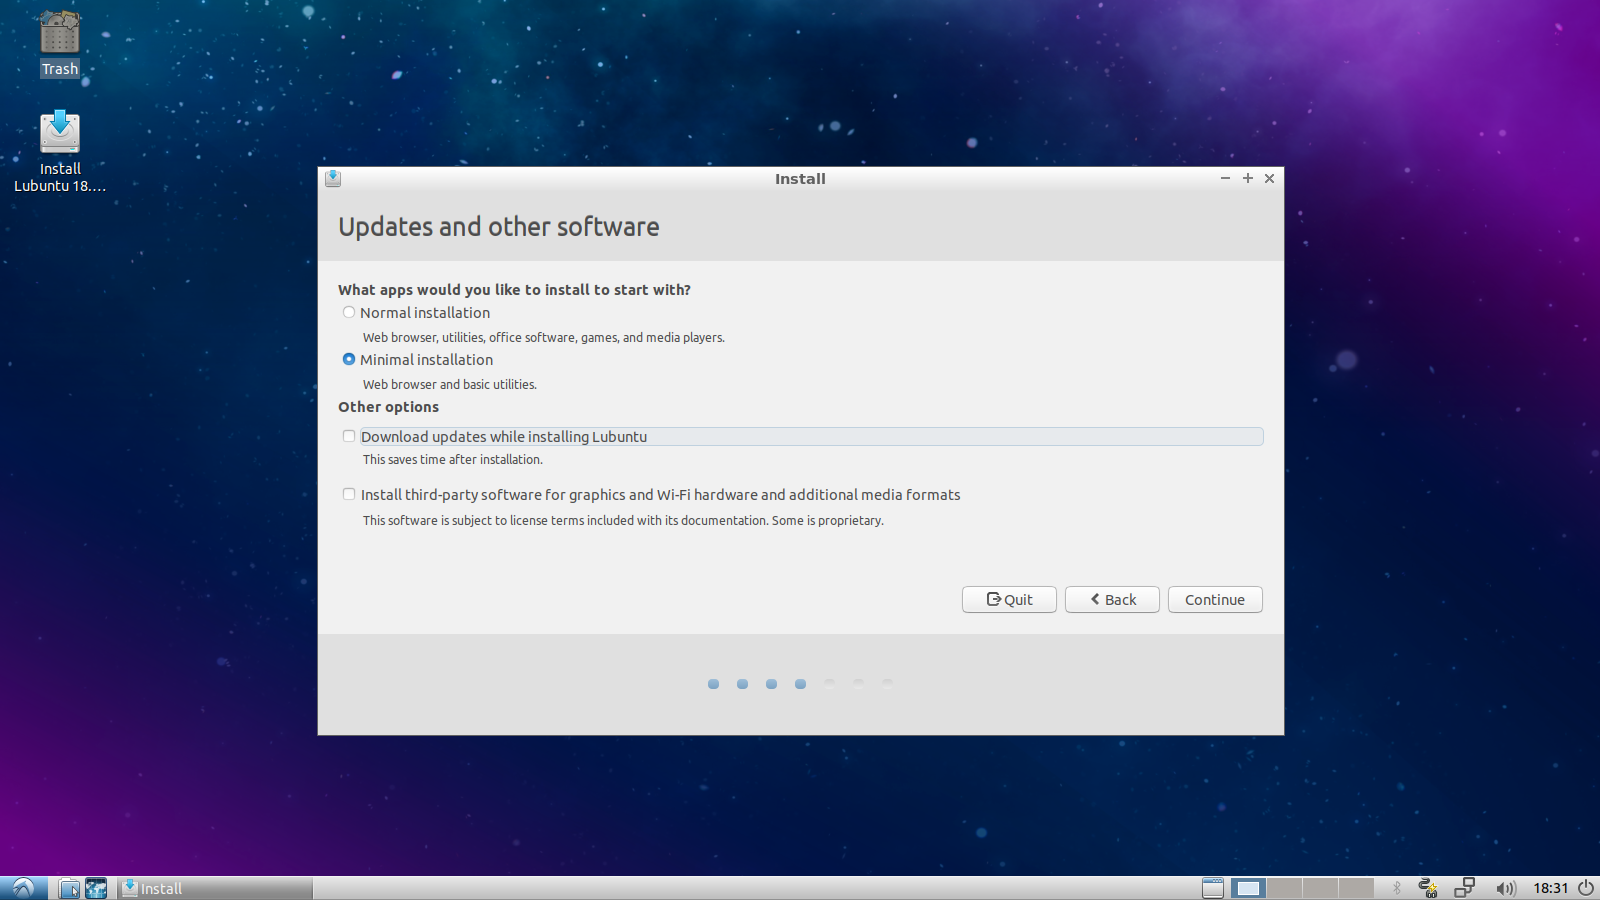Click the Bluetooth tray icon
The height and width of the screenshot is (900, 1600).
1397,888
